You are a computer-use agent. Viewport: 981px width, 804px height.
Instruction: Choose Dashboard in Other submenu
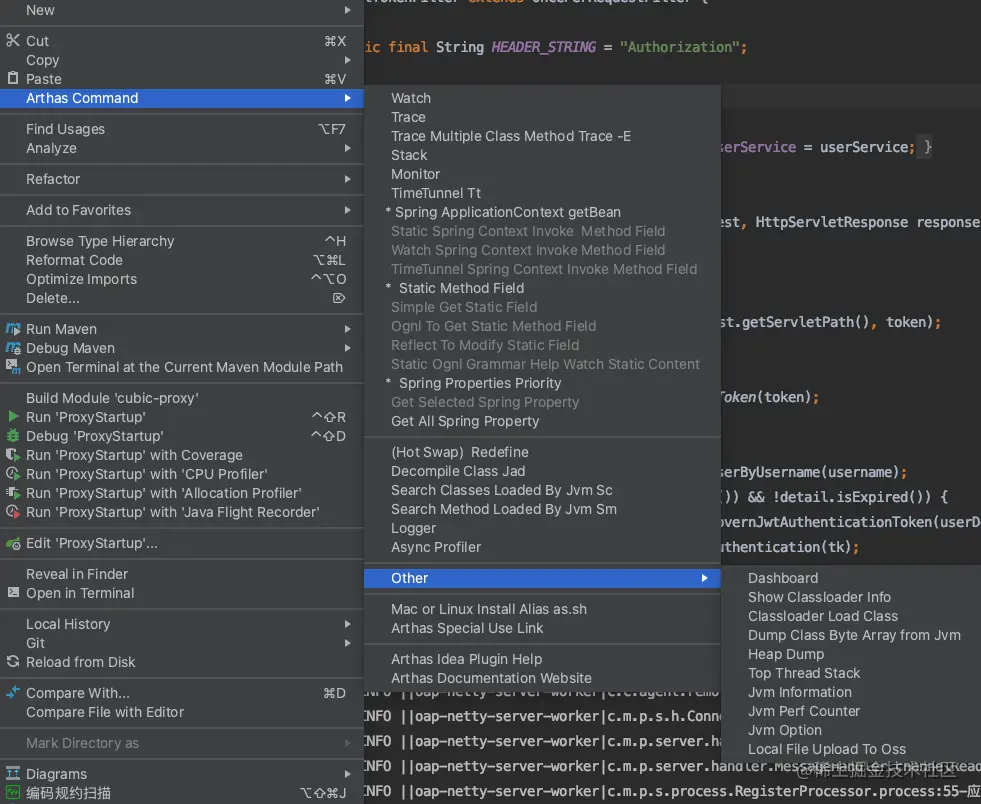click(x=851, y=578)
